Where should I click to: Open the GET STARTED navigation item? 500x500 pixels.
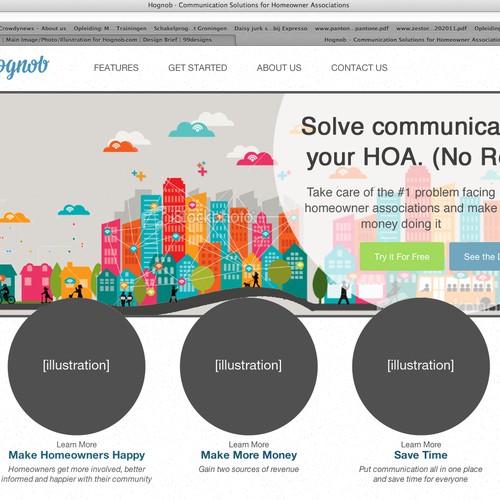click(x=198, y=68)
